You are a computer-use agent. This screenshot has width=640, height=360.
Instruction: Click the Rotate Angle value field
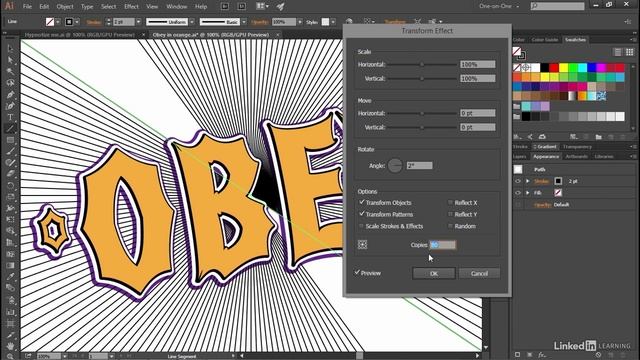coord(420,166)
